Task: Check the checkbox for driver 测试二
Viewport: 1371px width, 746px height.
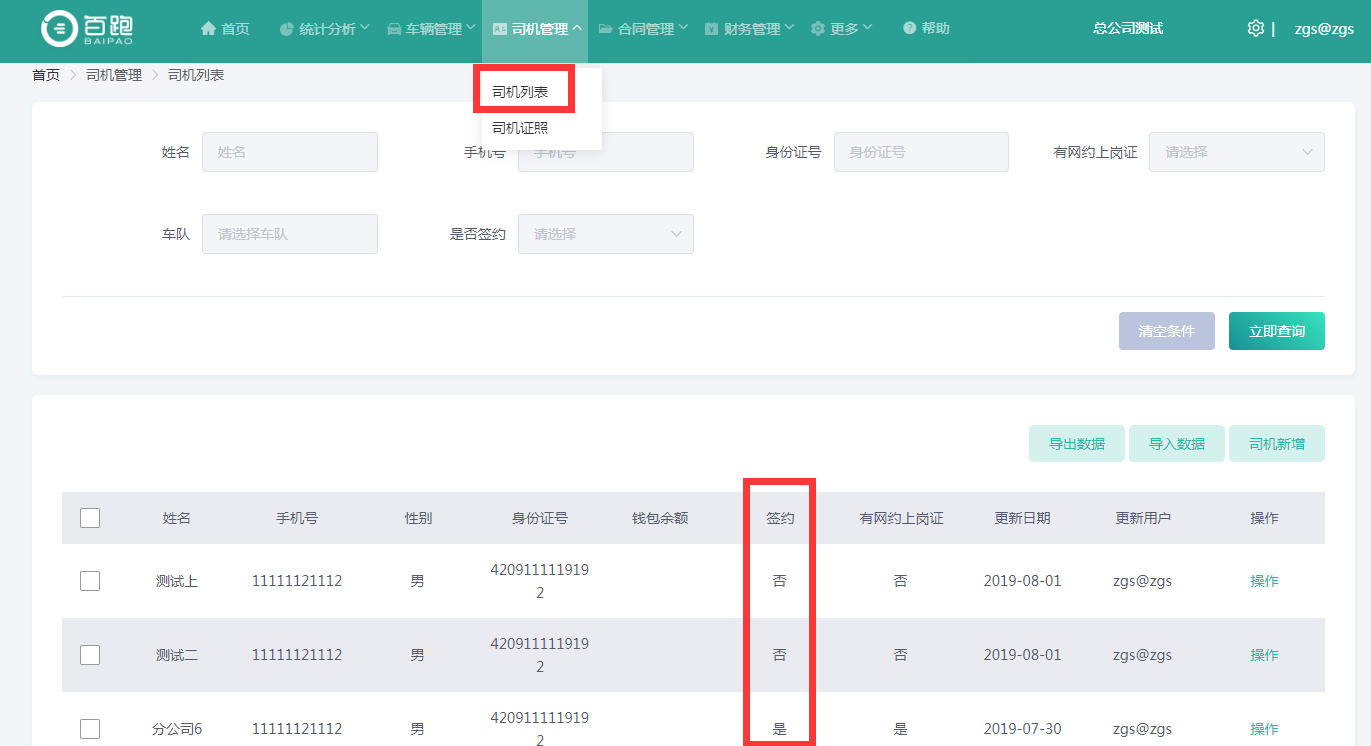Action: [90, 655]
